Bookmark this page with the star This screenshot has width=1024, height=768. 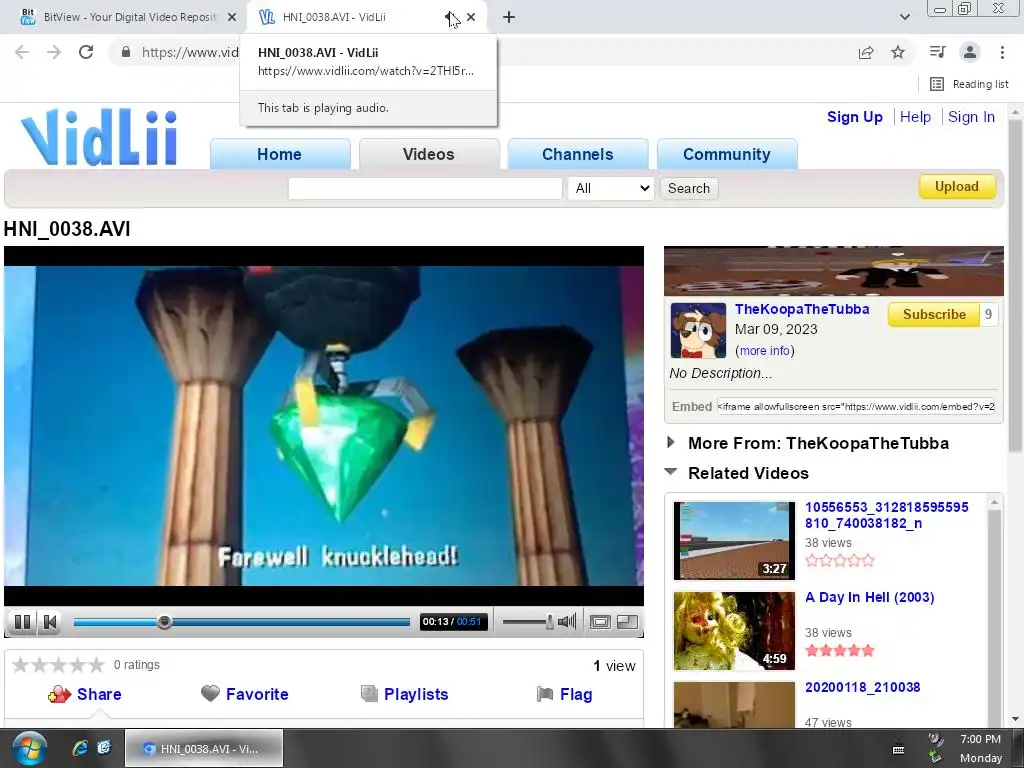pyautogui.click(x=898, y=52)
